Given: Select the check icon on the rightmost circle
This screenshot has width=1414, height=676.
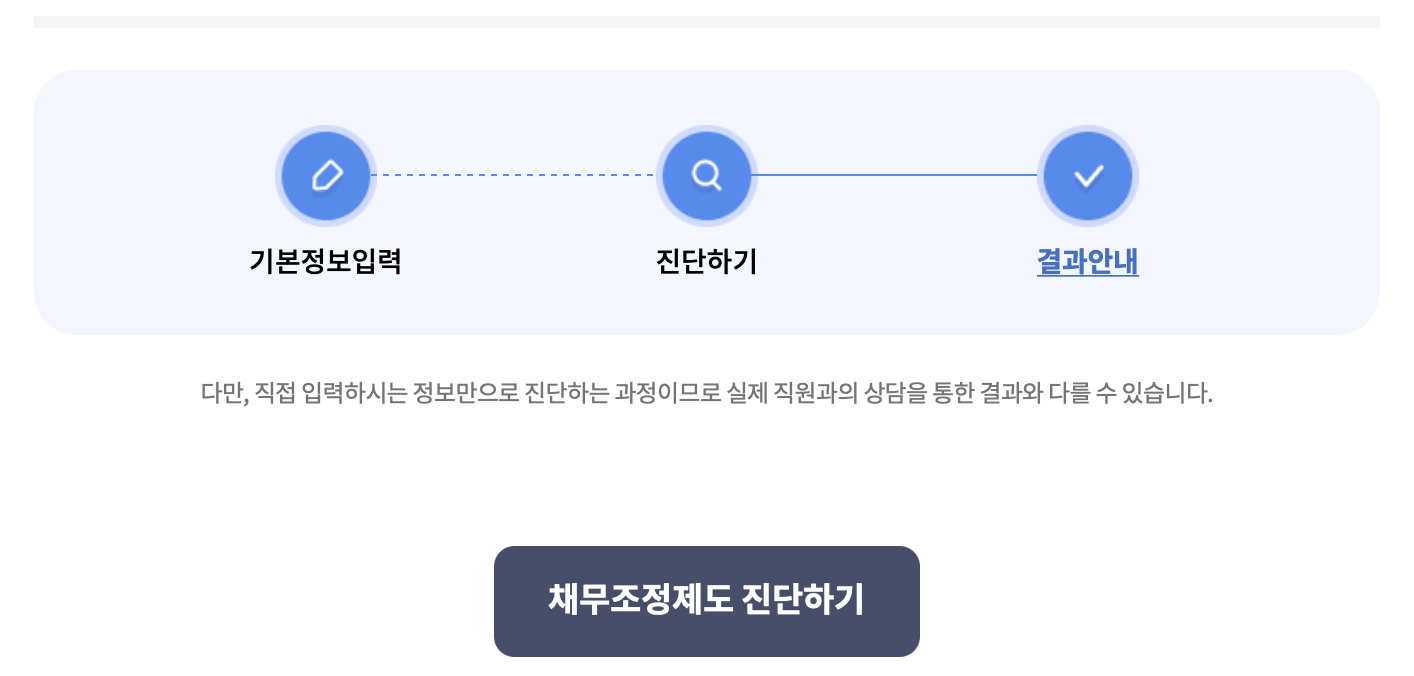Looking at the screenshot, I should [1088, 175].
